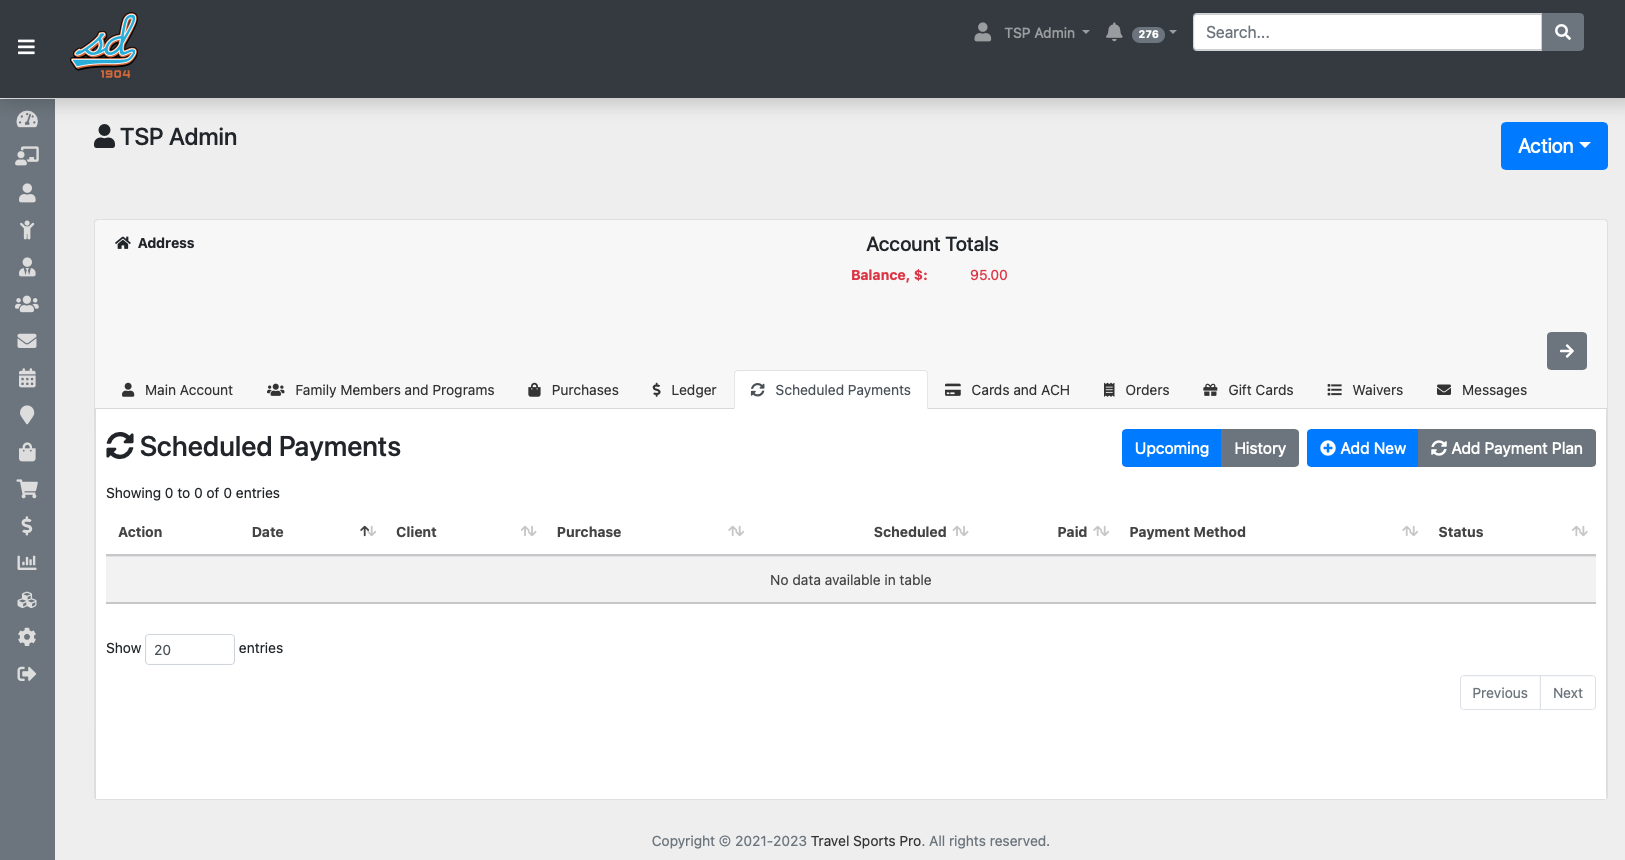The image size is (1625, 860).
Task: Open the Ledger tab
Action: [684, 390]
